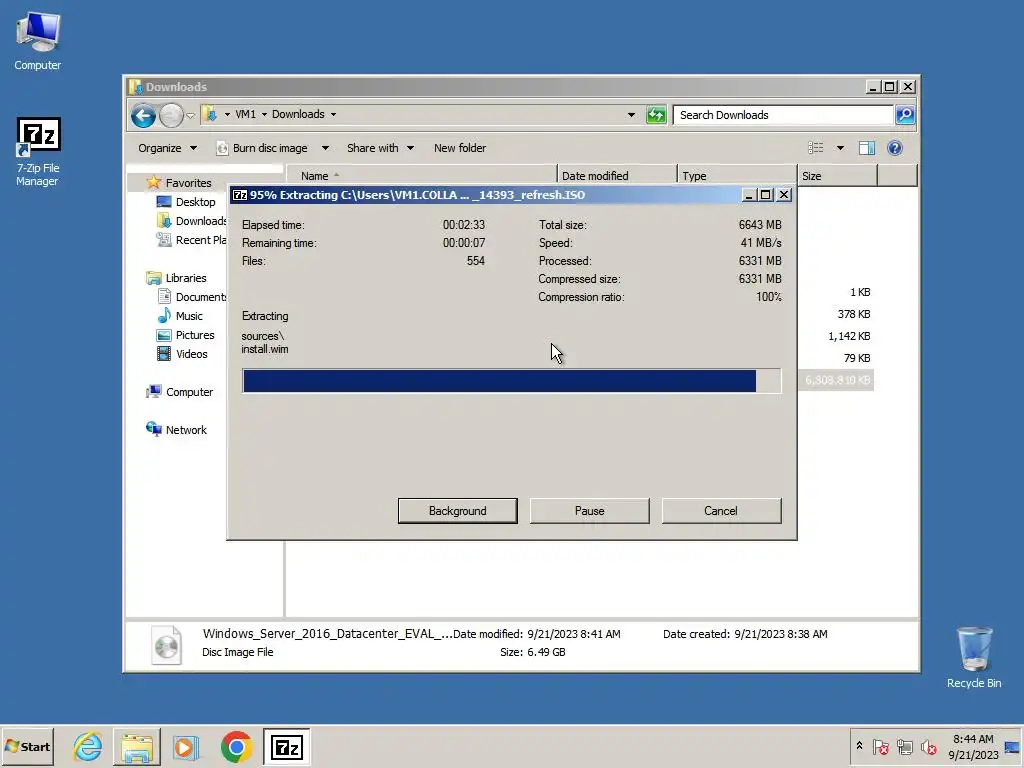Screen dimensions: 1024x768
Task: Select Recent Places in navigation pane
Action: click(x=192, y=240)
